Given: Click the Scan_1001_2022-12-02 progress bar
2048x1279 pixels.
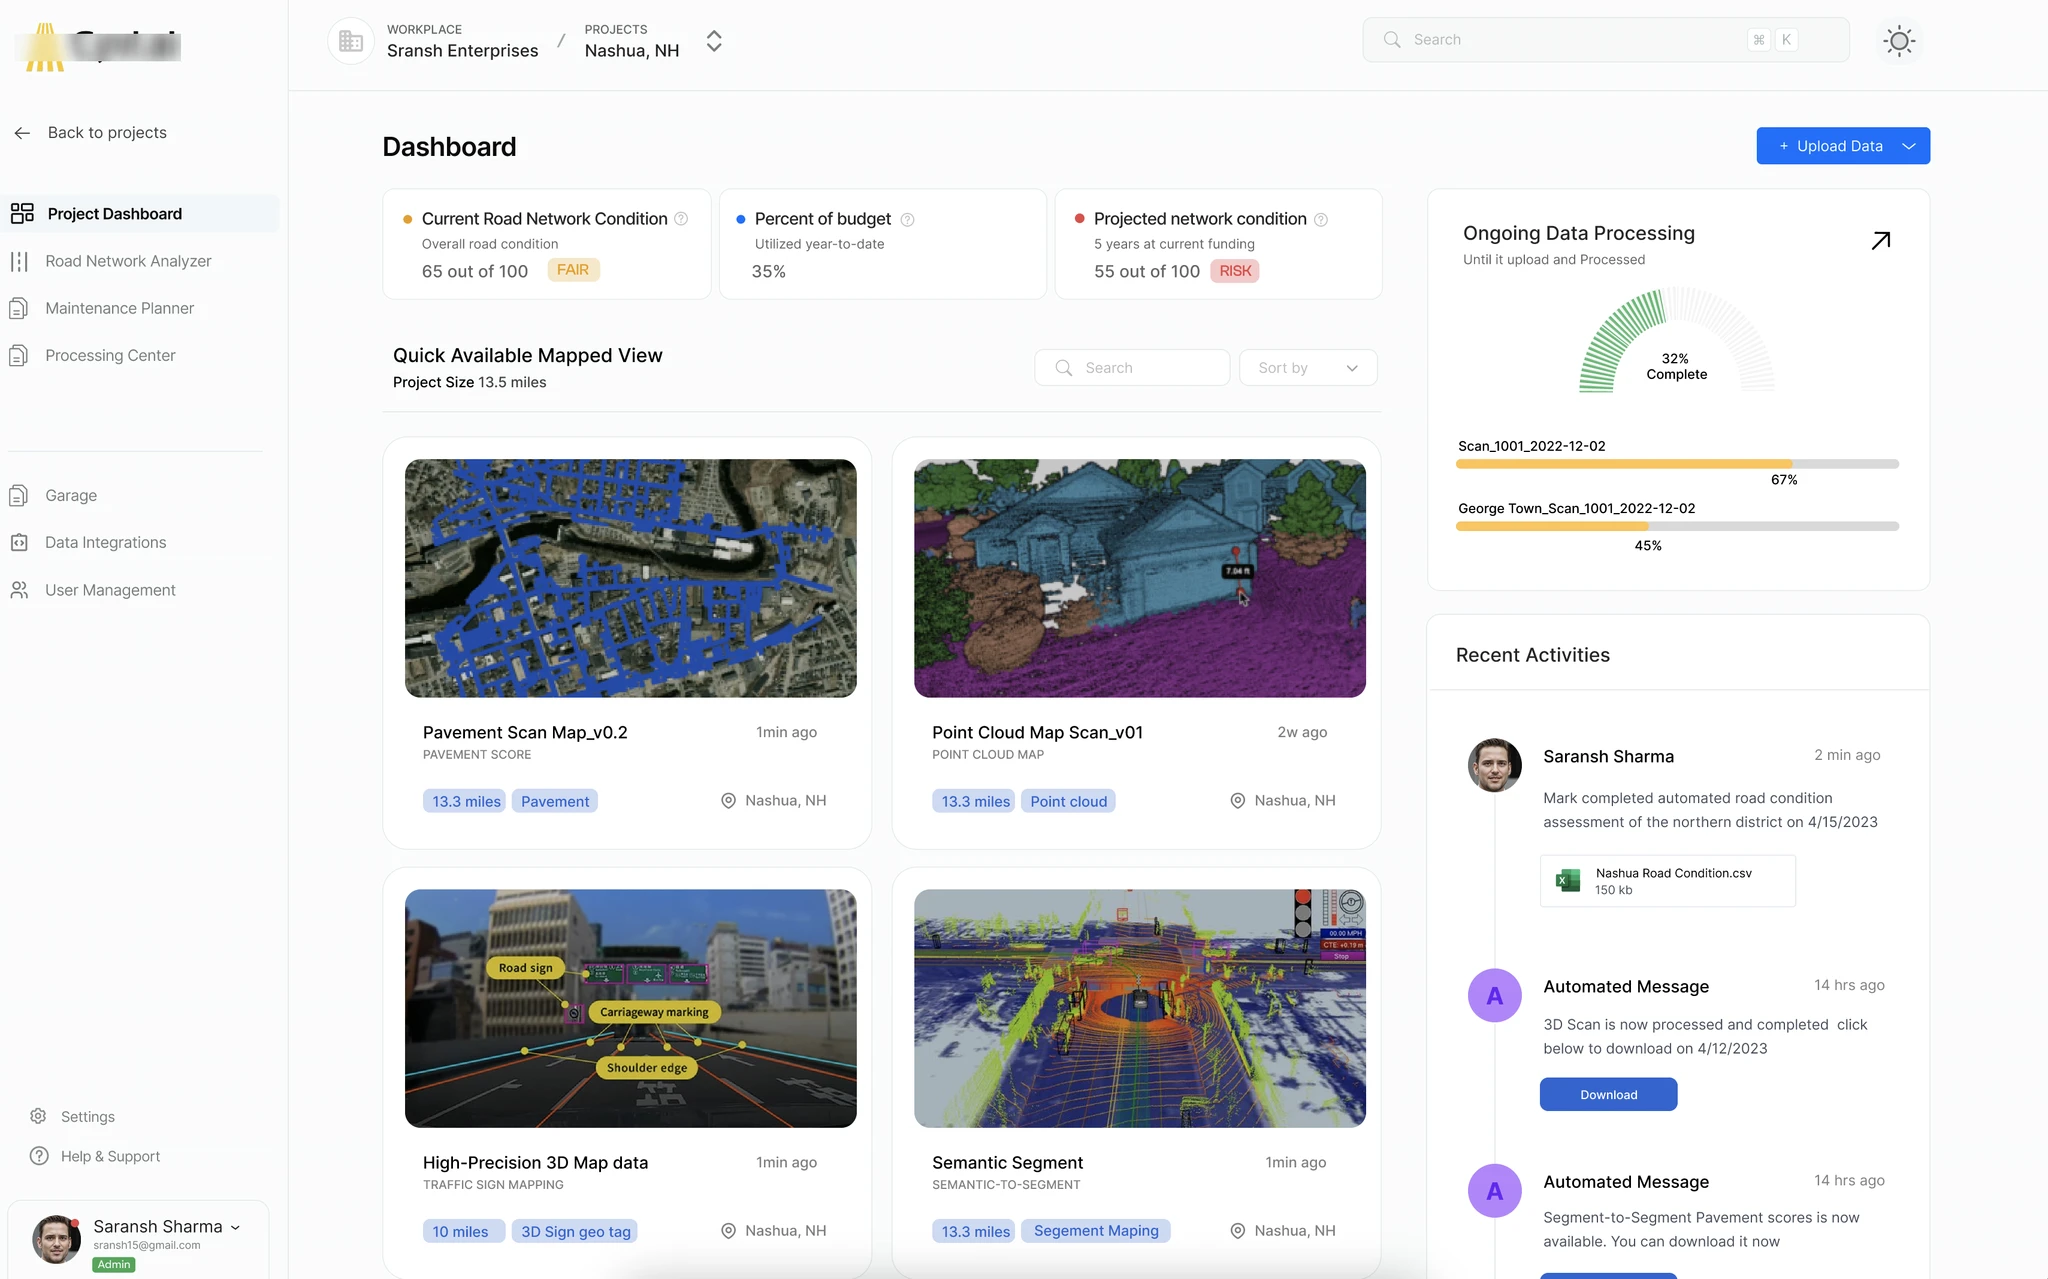Looking at the screenshot, I should pyautogui.click(x=1676, y=463).
